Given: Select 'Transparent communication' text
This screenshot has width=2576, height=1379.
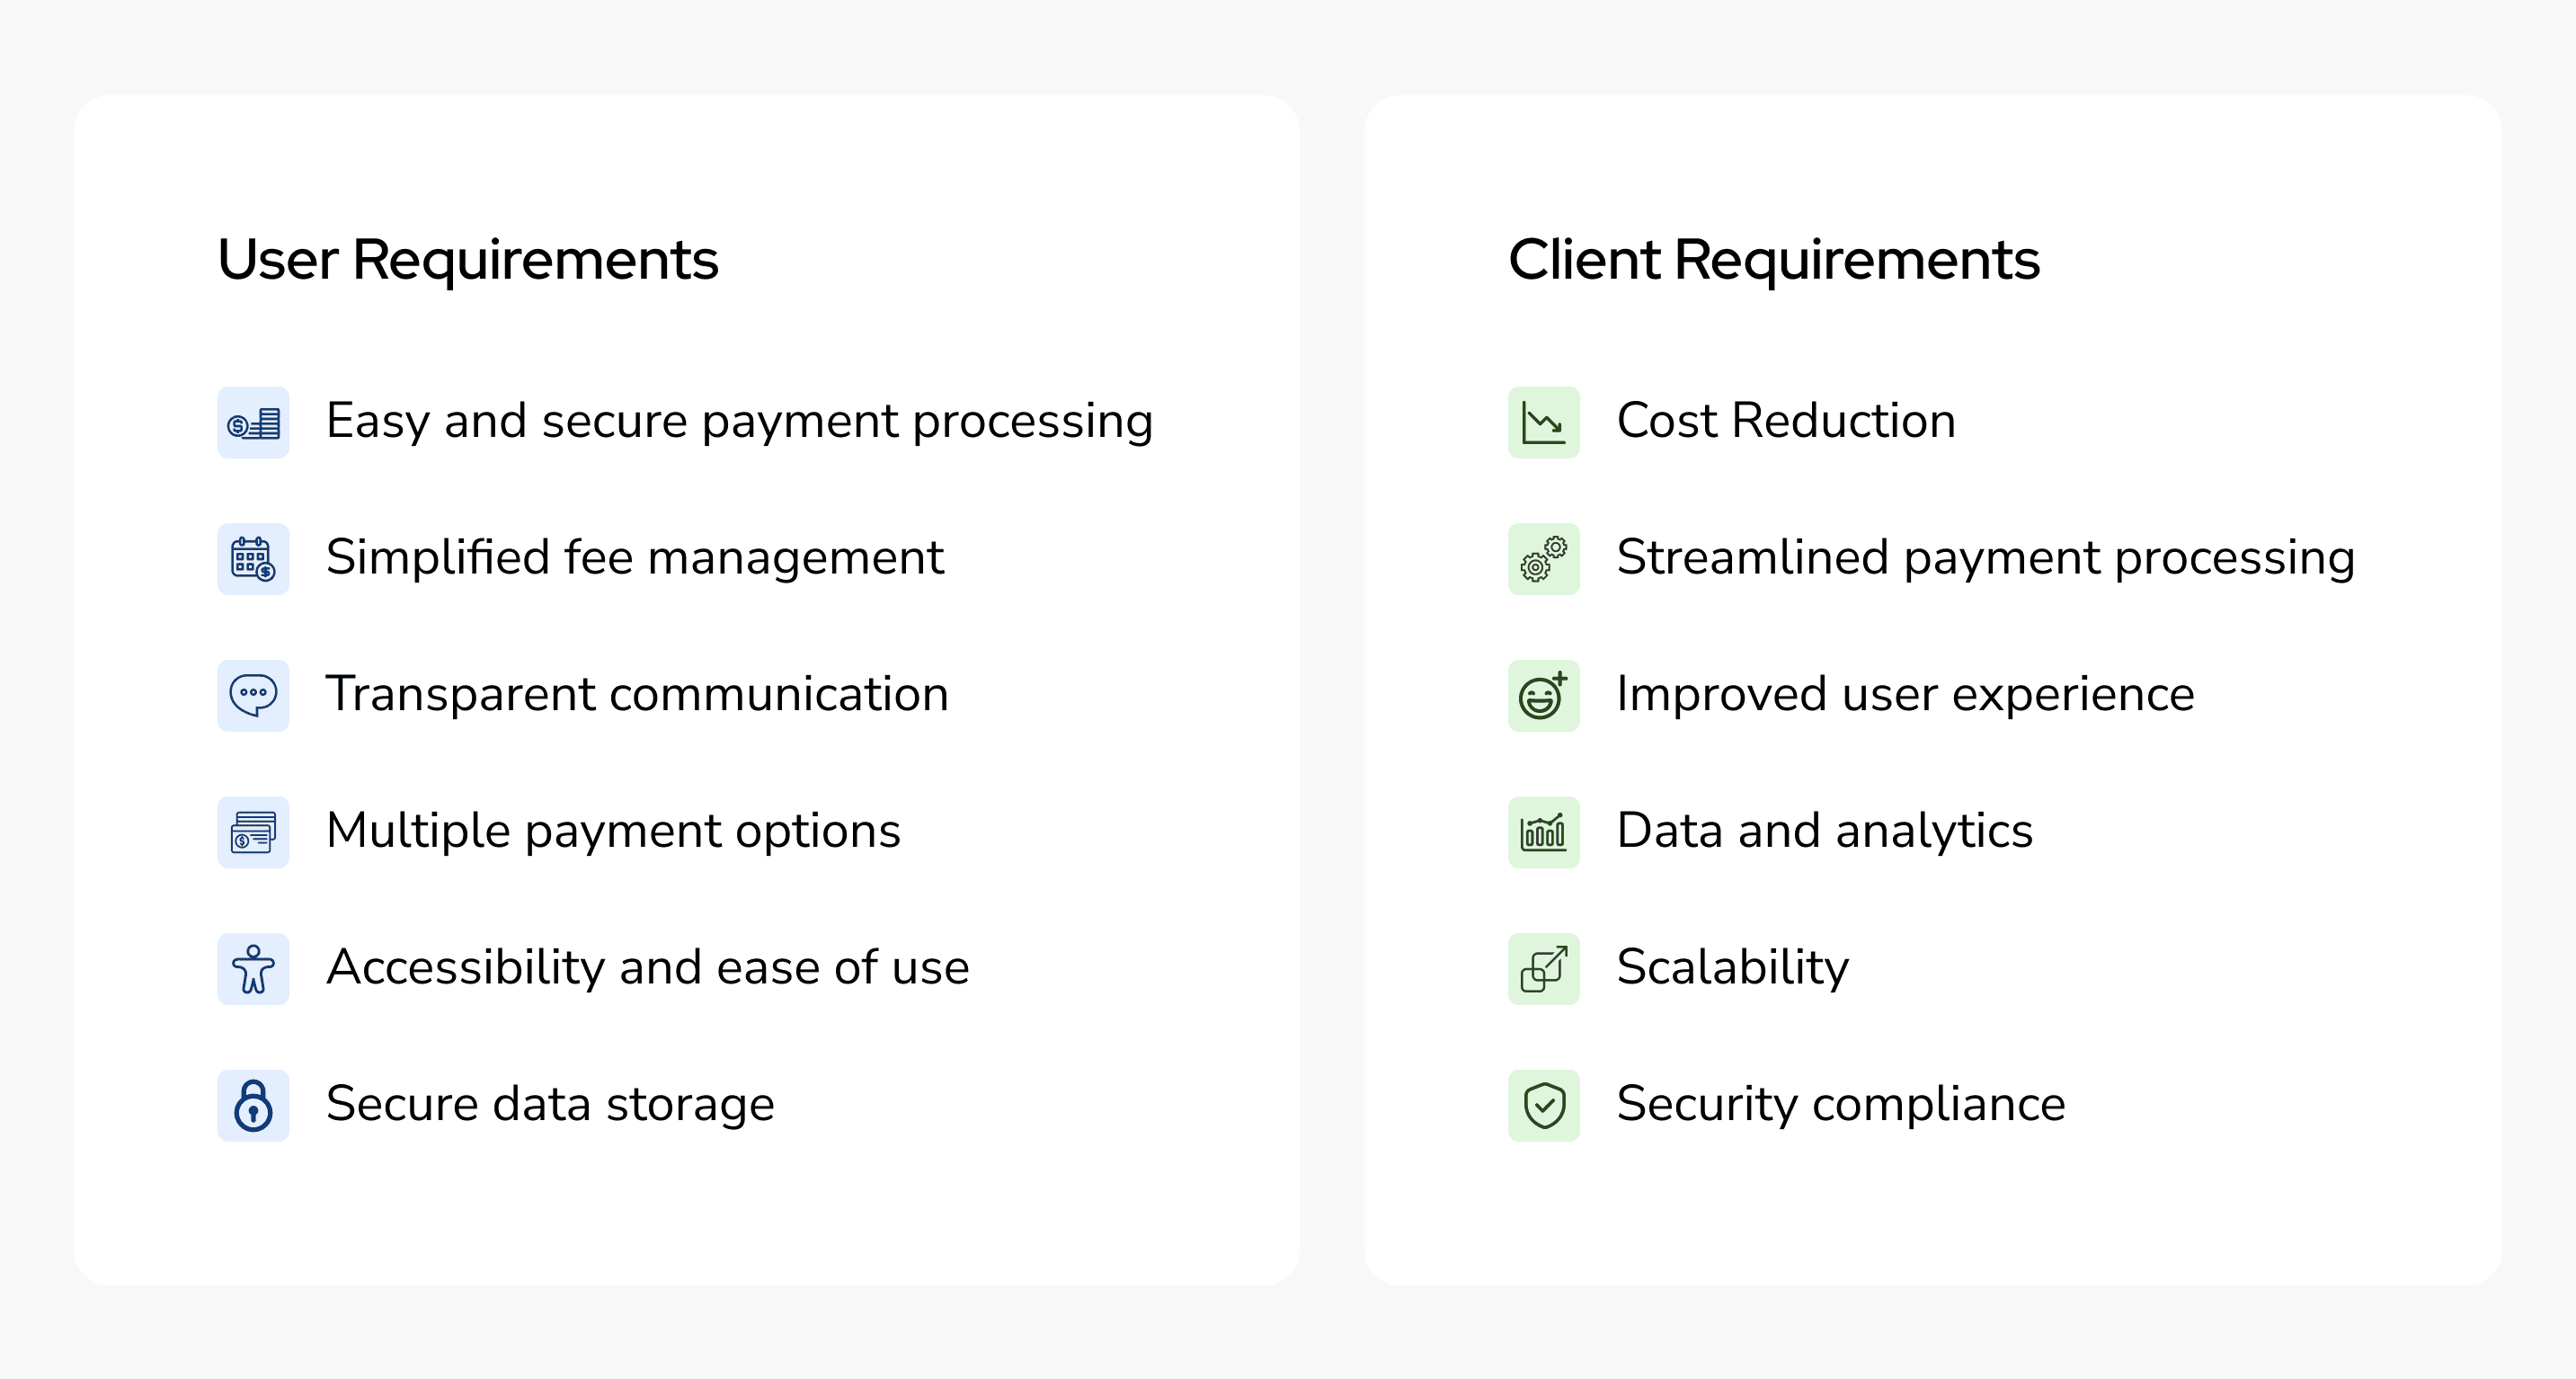Looking at the screenshot, I should [x=637, y=694].
